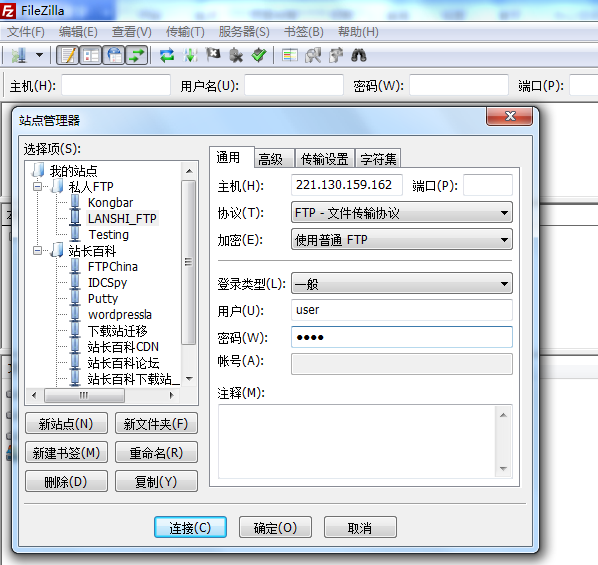Screen dimensions: 598x565
Task: Toggle directory comparison icon
Action: tap(313, 56)
